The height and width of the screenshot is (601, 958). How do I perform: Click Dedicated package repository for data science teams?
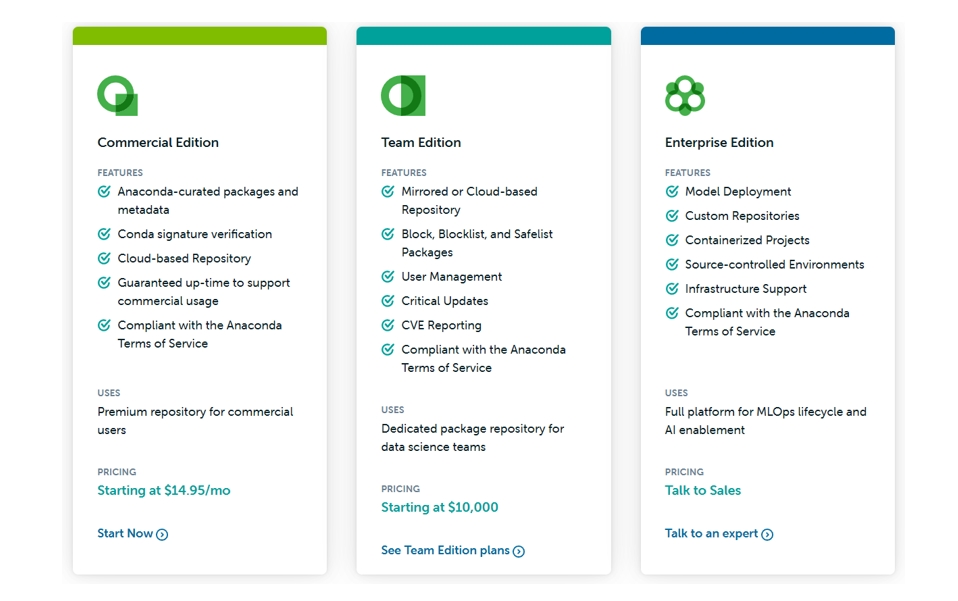click(x=473, y=438)
